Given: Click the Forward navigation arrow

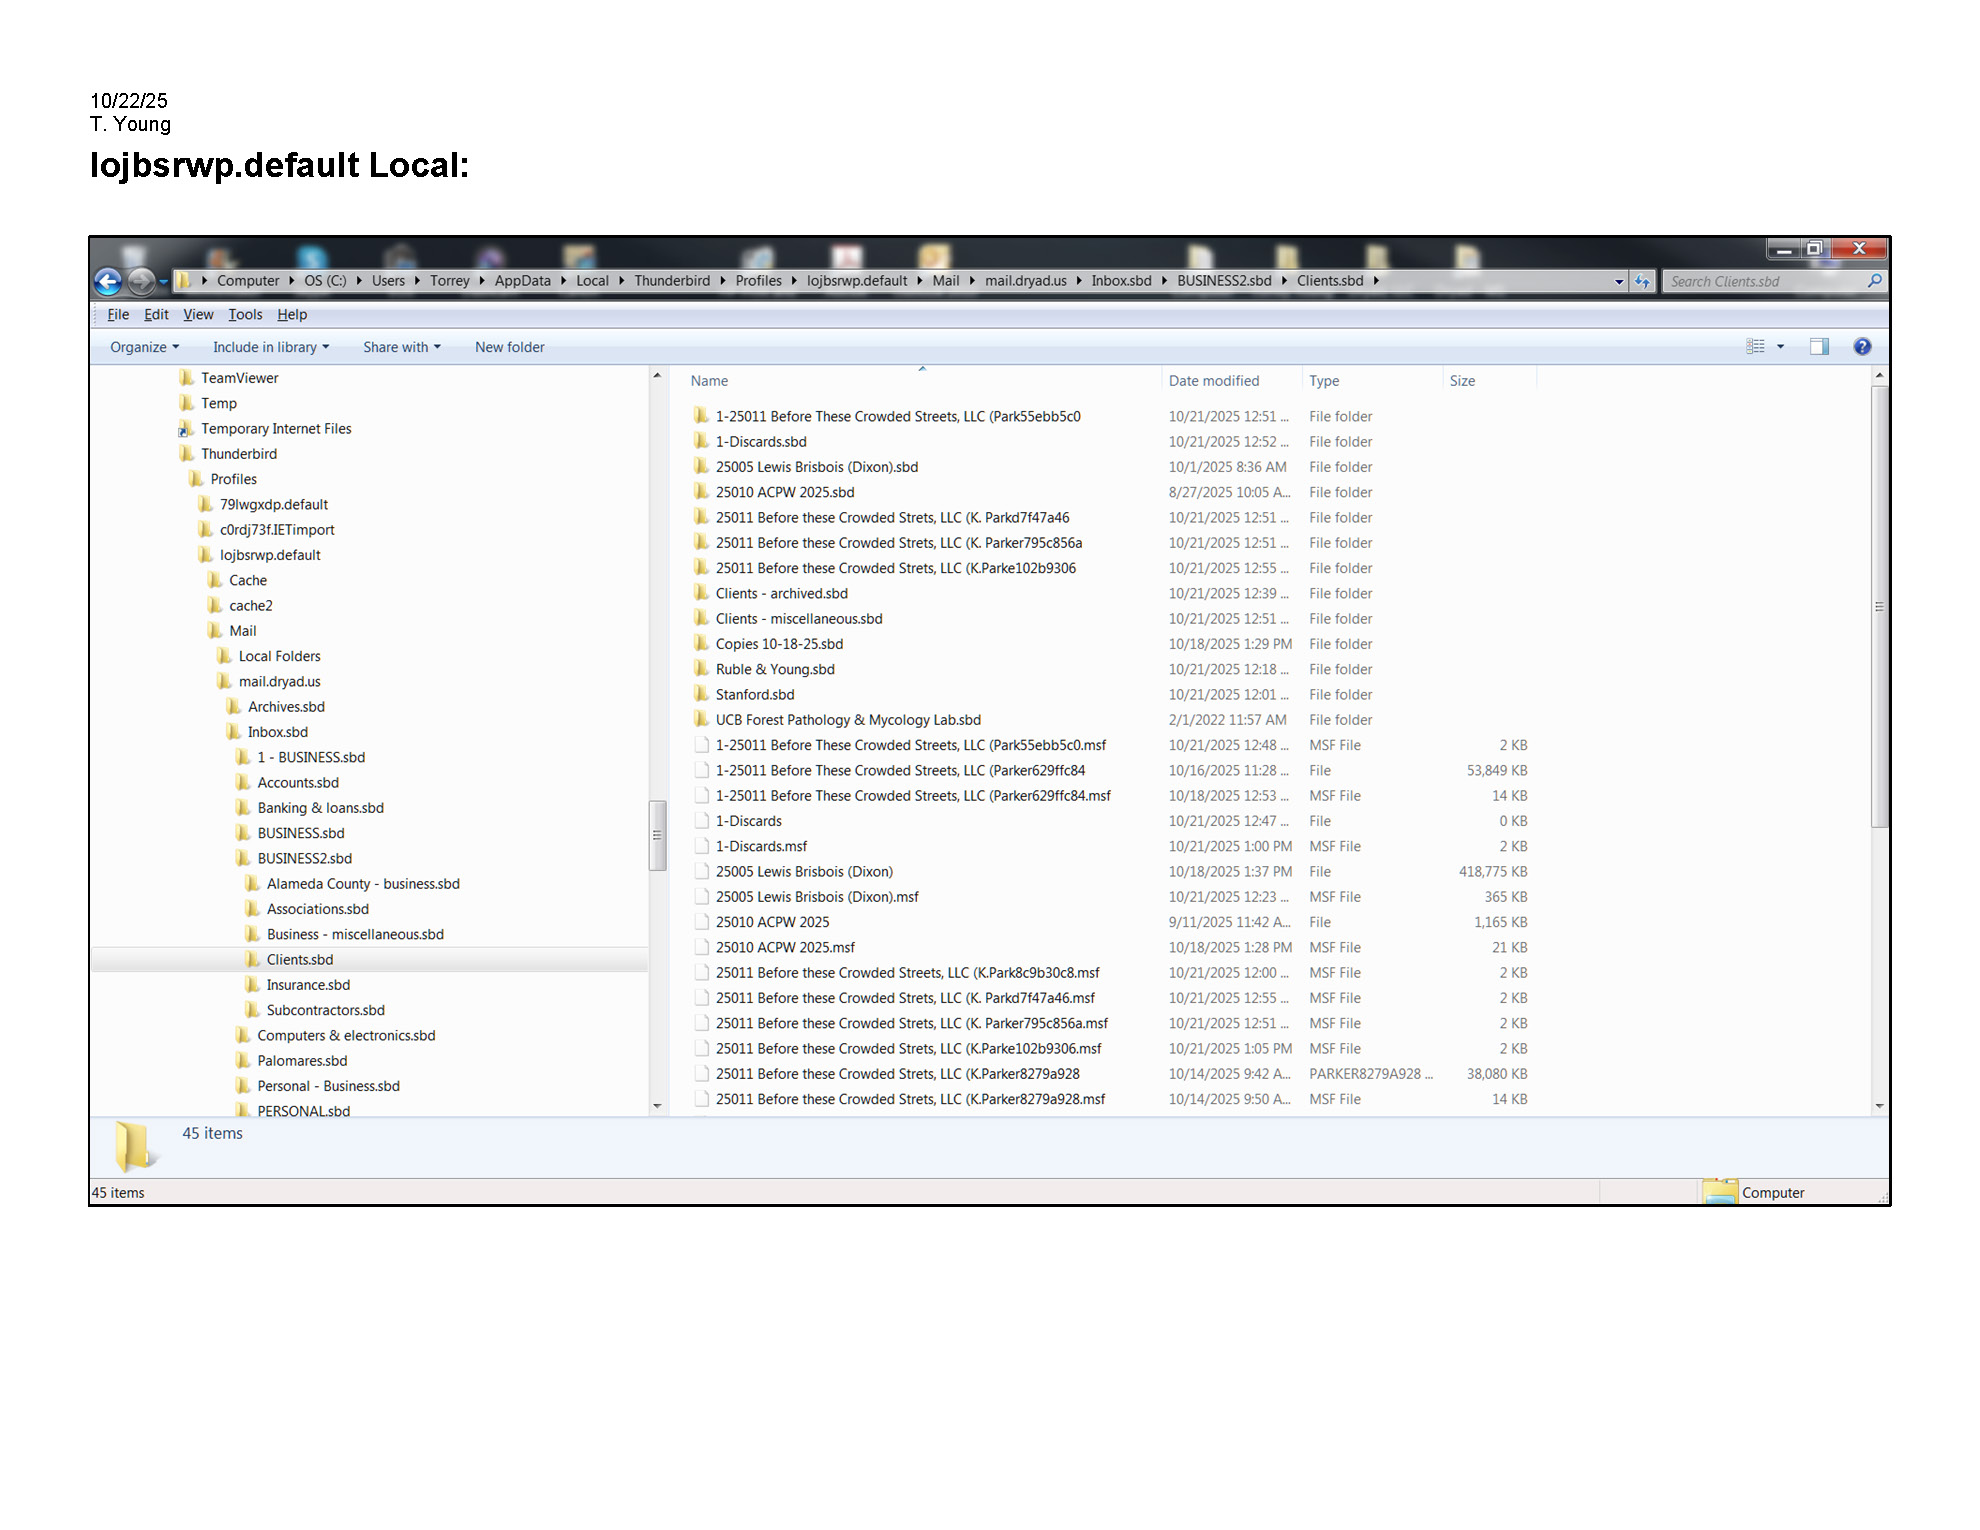Looking at the screenshot, I should pyautogui.click(x=141, y=282).
